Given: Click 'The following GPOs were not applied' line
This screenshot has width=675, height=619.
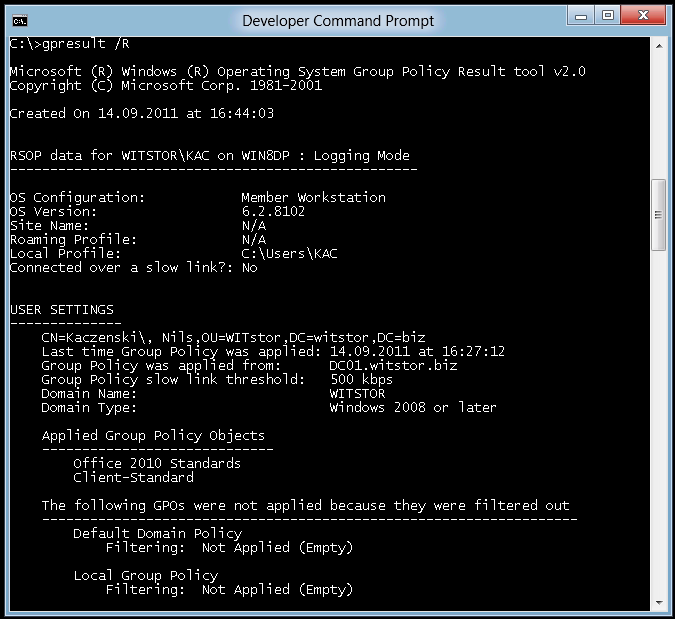Looking at the screenshot, I should click(305, 505).
